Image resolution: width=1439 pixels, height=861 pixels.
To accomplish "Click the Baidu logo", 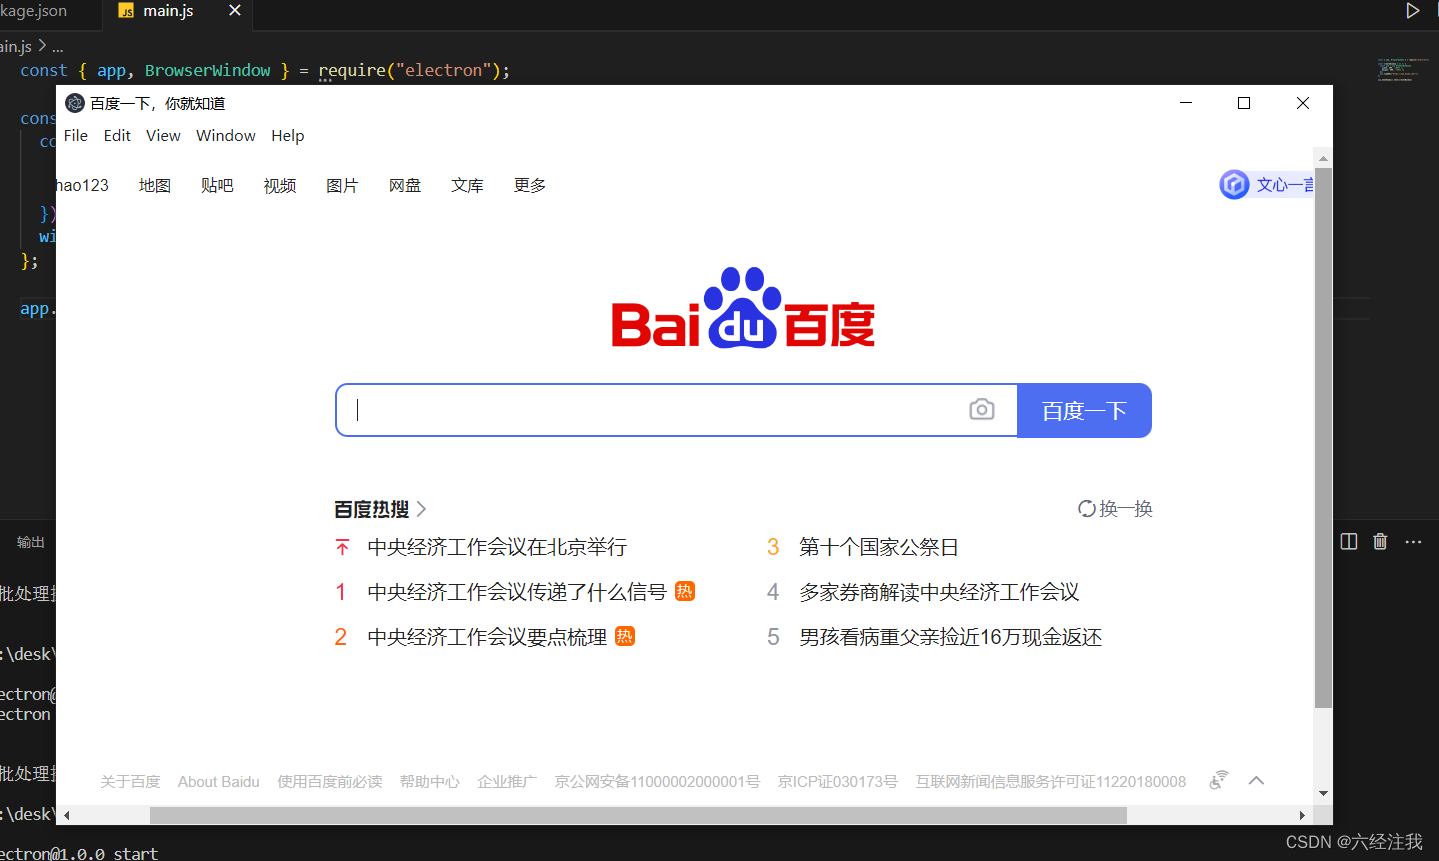I will [x=743, y=308].
